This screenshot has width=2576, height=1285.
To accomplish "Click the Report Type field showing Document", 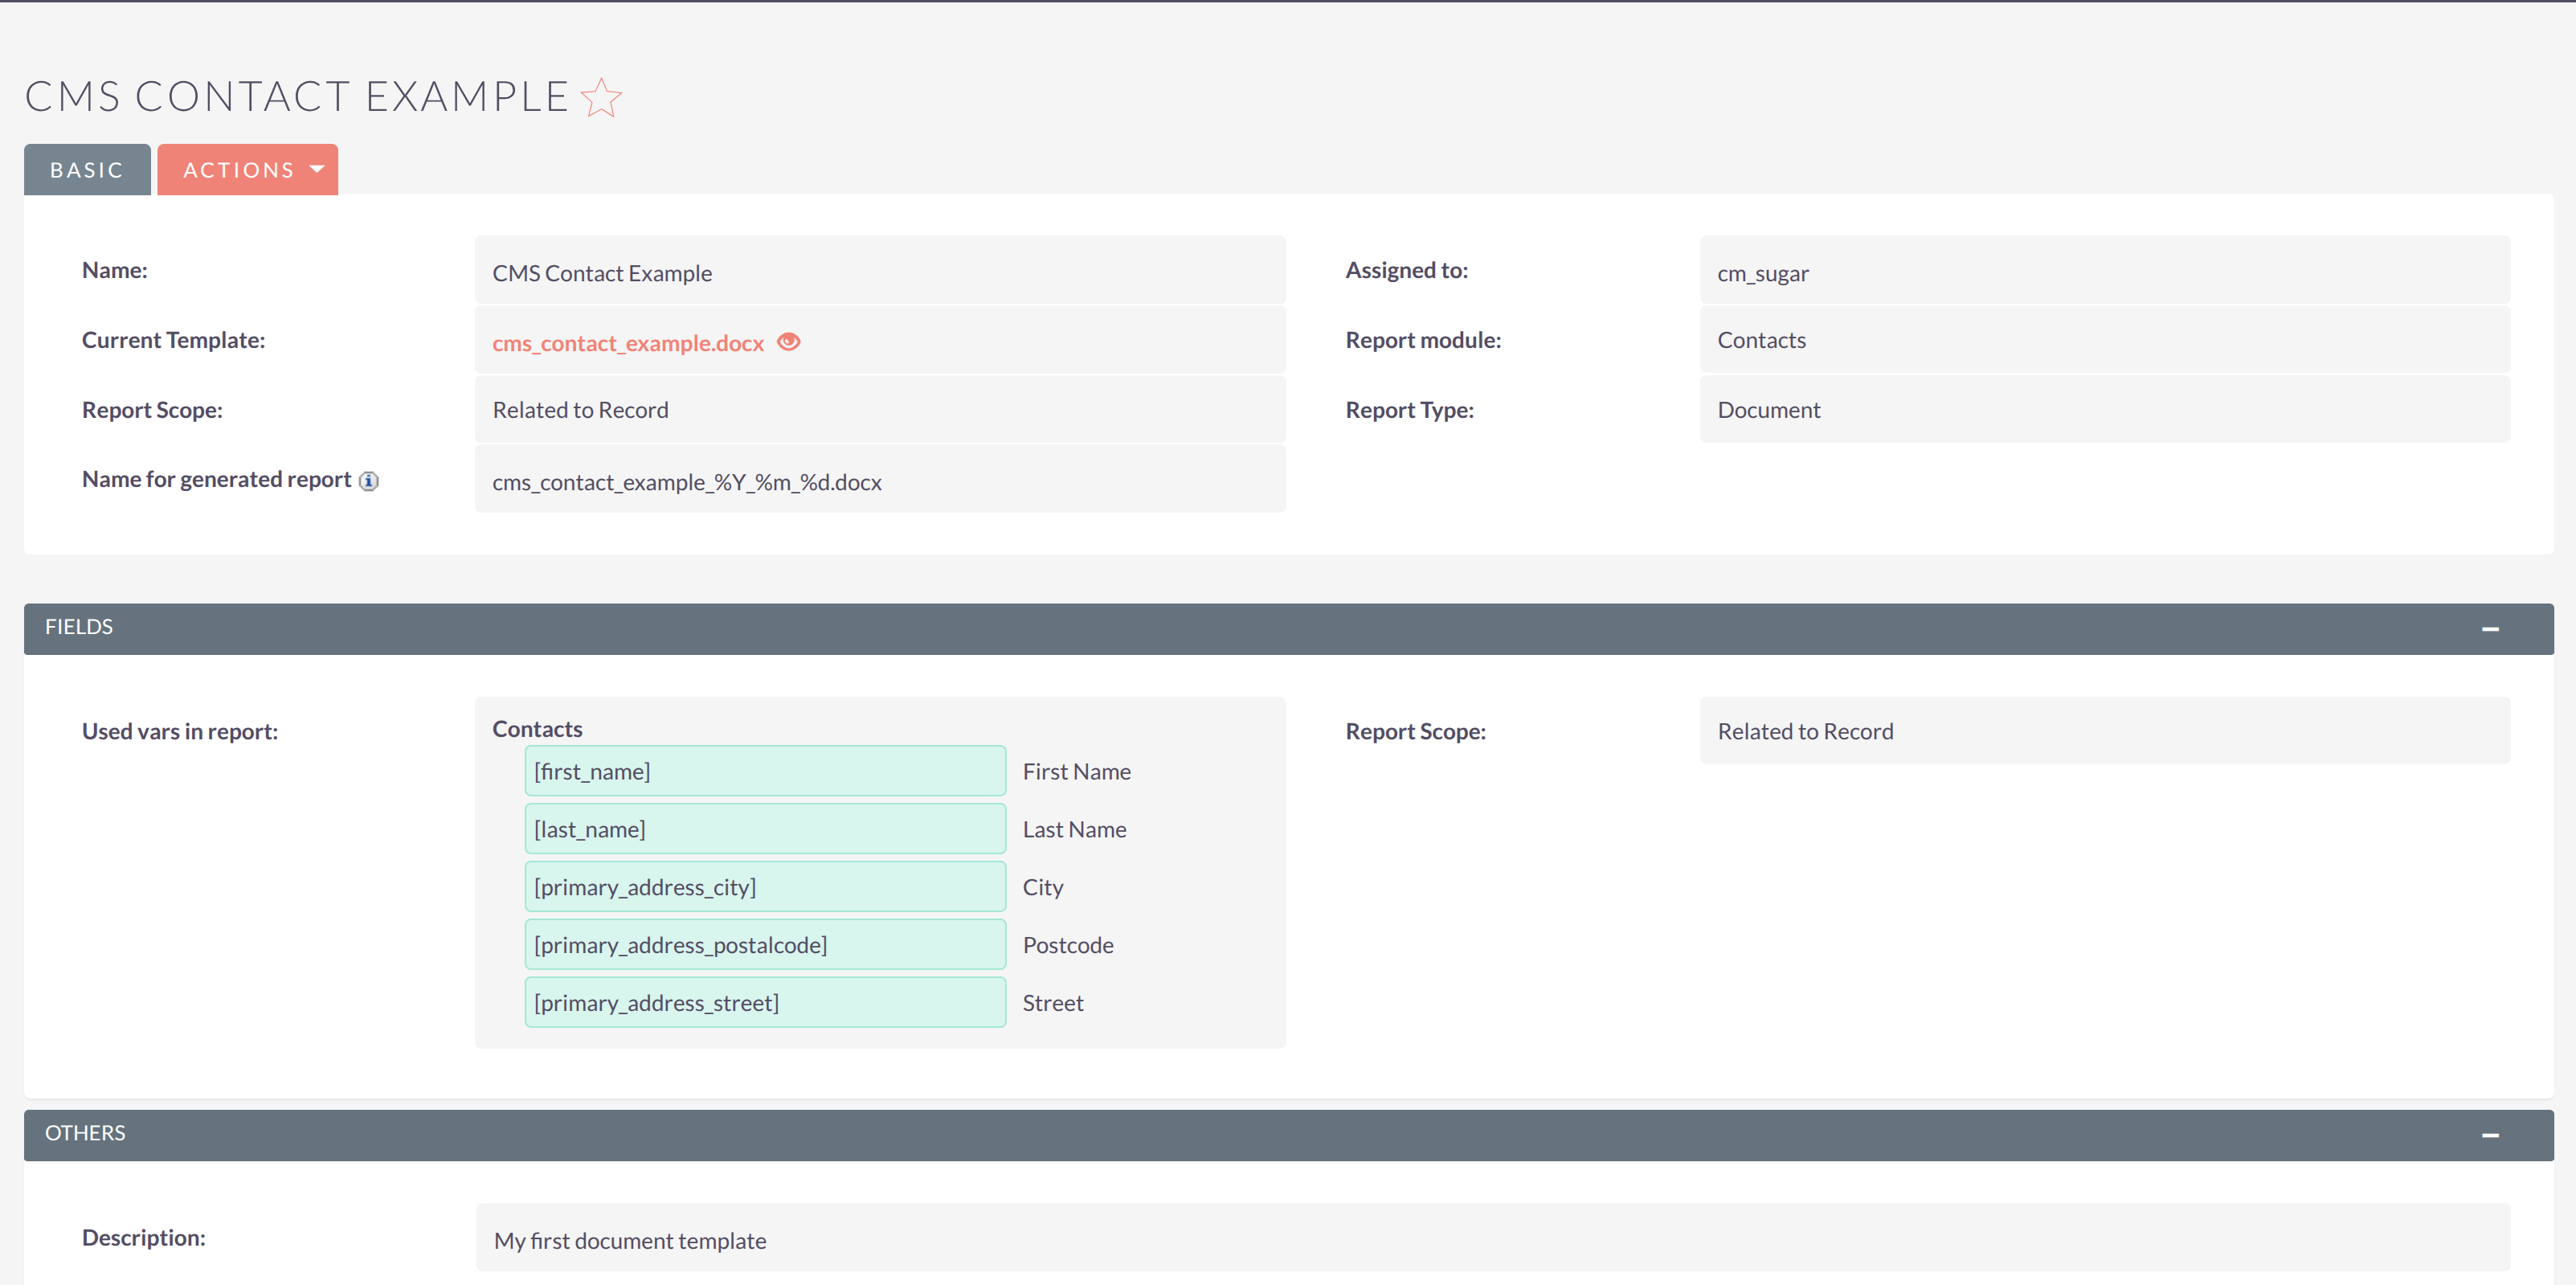I will (2104, 409).
